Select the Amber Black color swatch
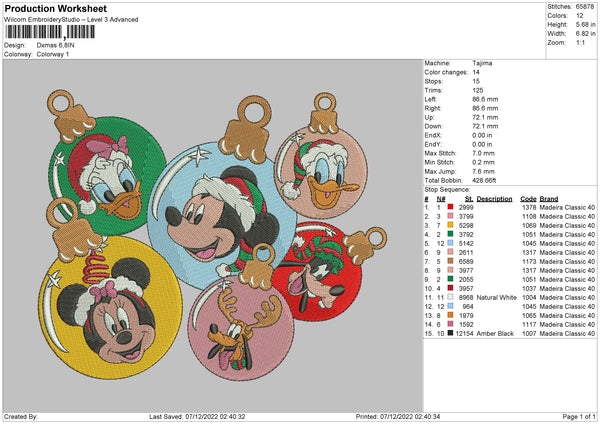Image resolution: width=600 pixels, height=424 pixels. coord(450,333)
